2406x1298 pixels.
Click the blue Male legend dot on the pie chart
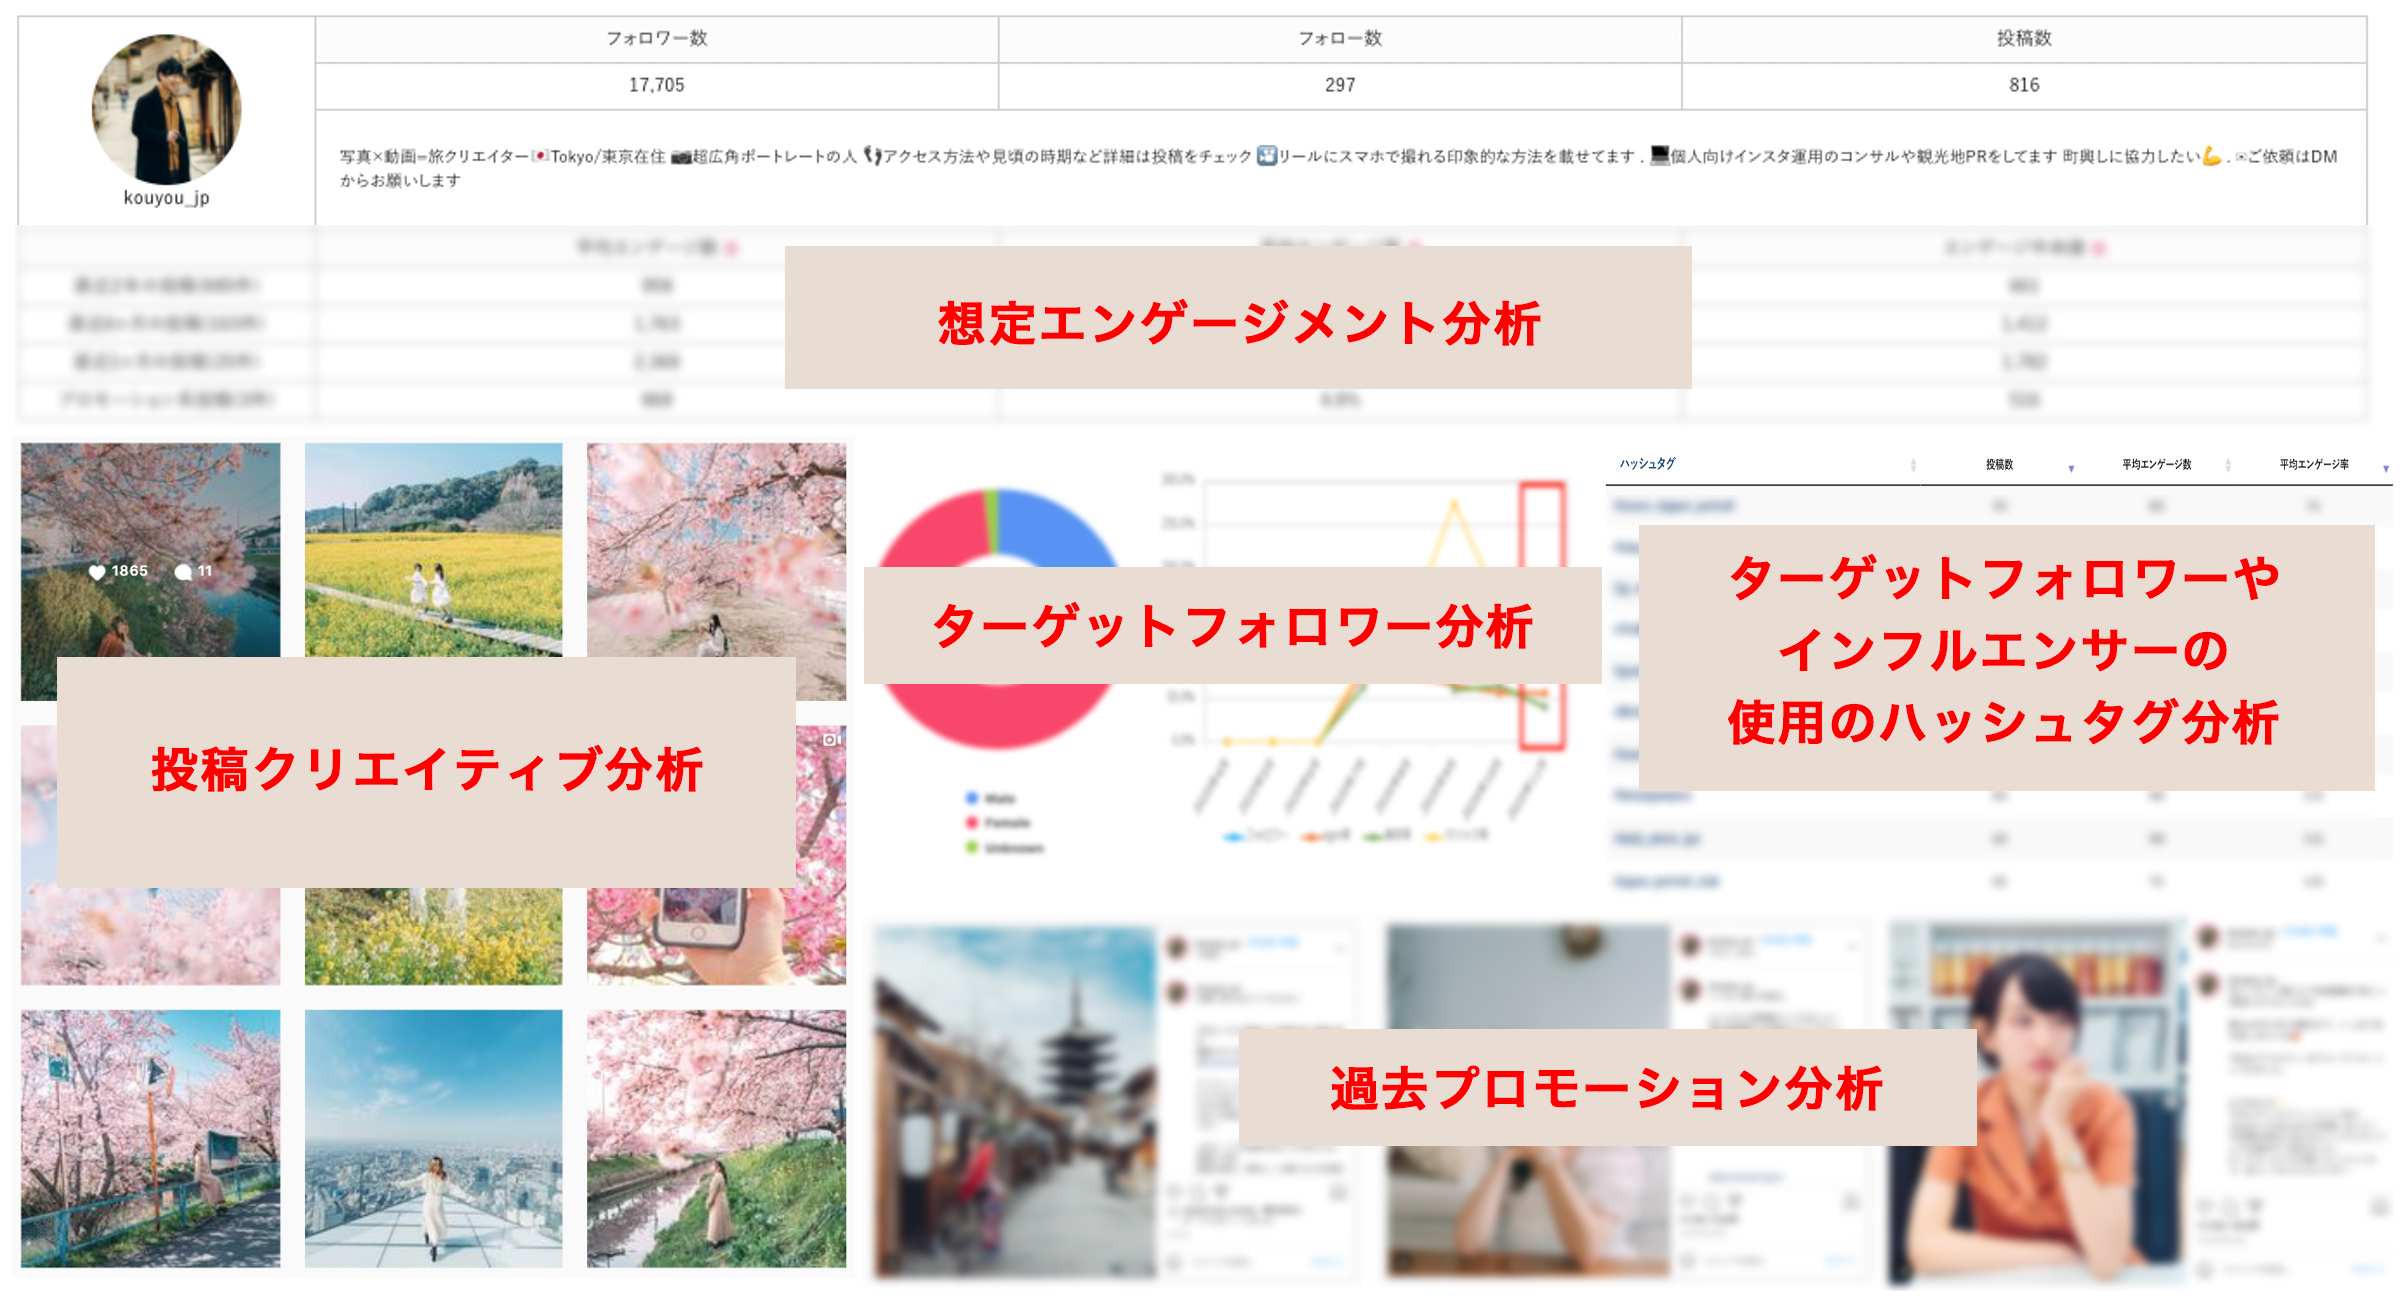point(971,797)
